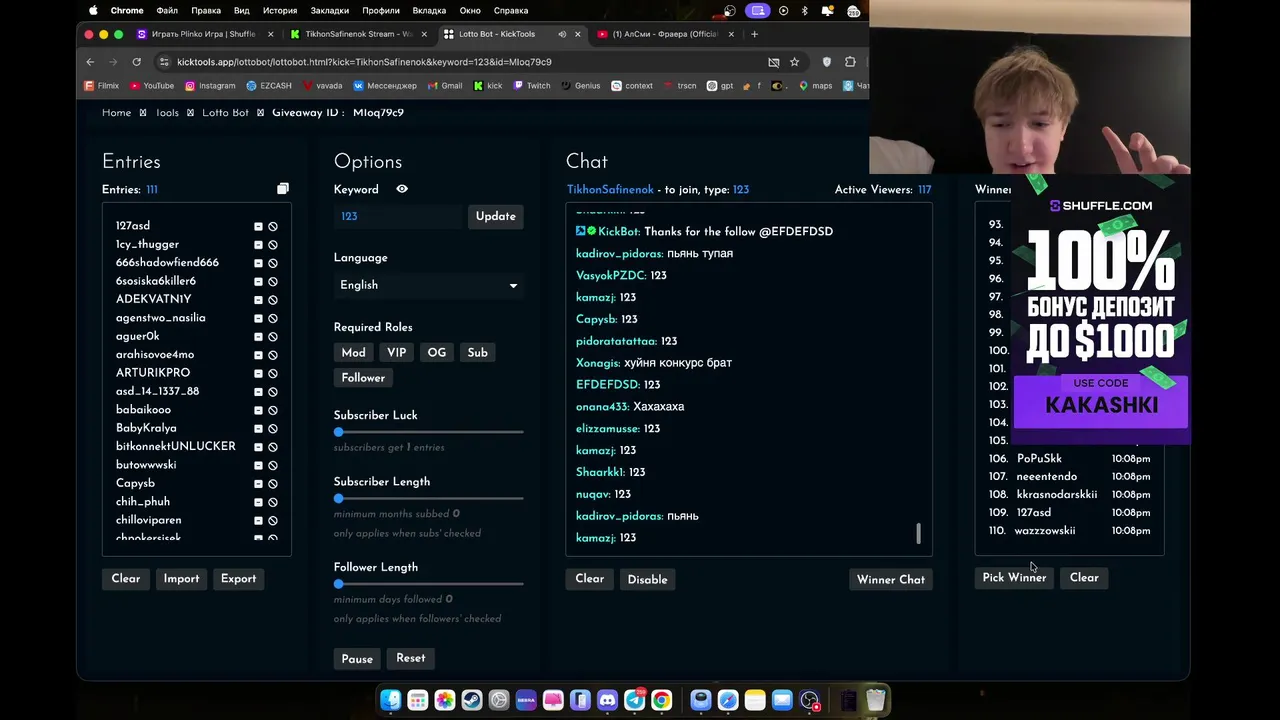Copy the entries list with the copy icon
The image size is (1280, 720).
(x=283, y=189)
